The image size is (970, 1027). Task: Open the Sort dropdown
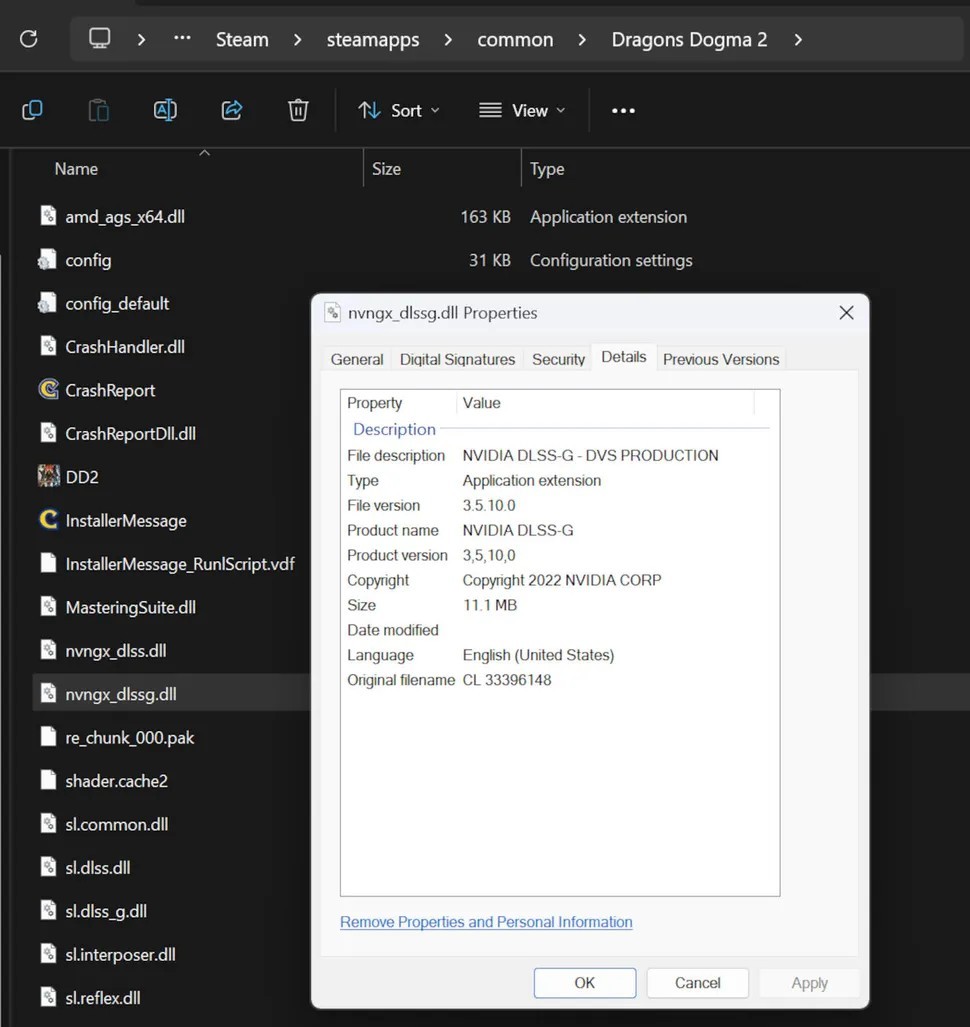click(399, 110)
